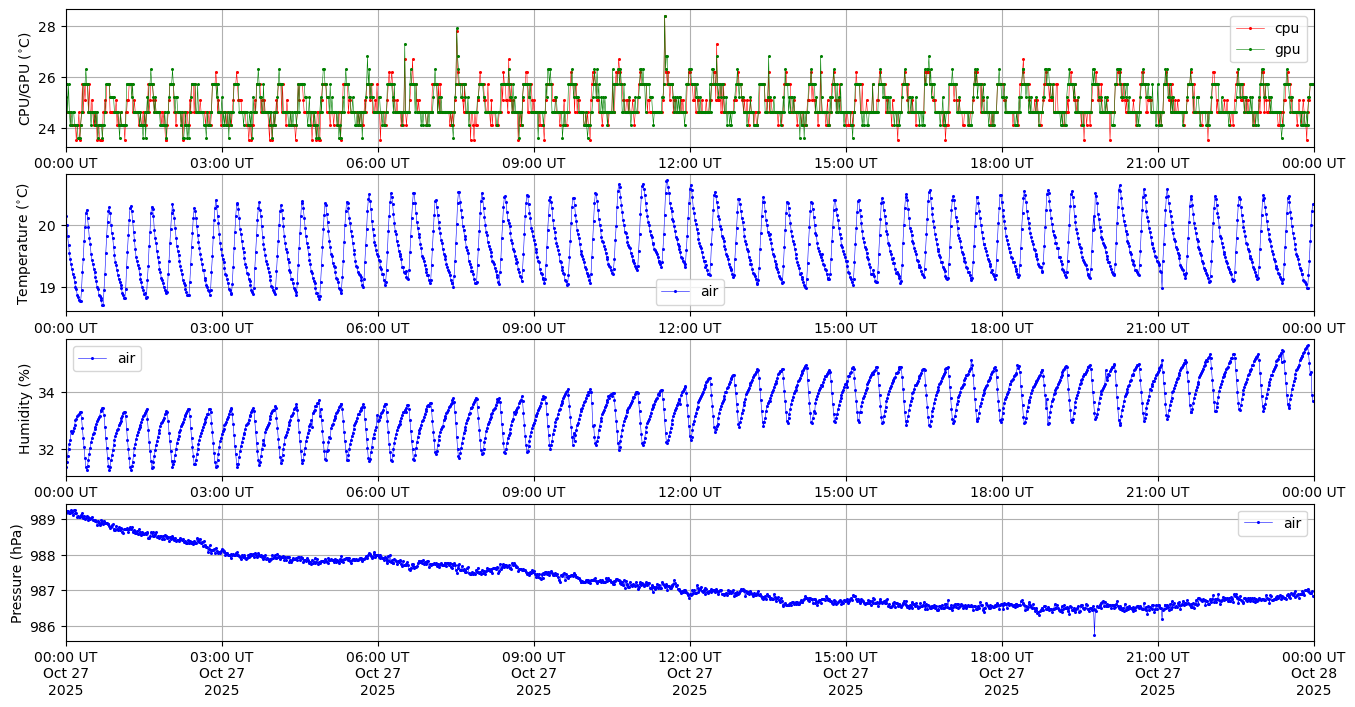The height and width of the screenshot is (707, 1355).
Task: Select the 'cpu' legend text label
Action: pos(1286,29)
